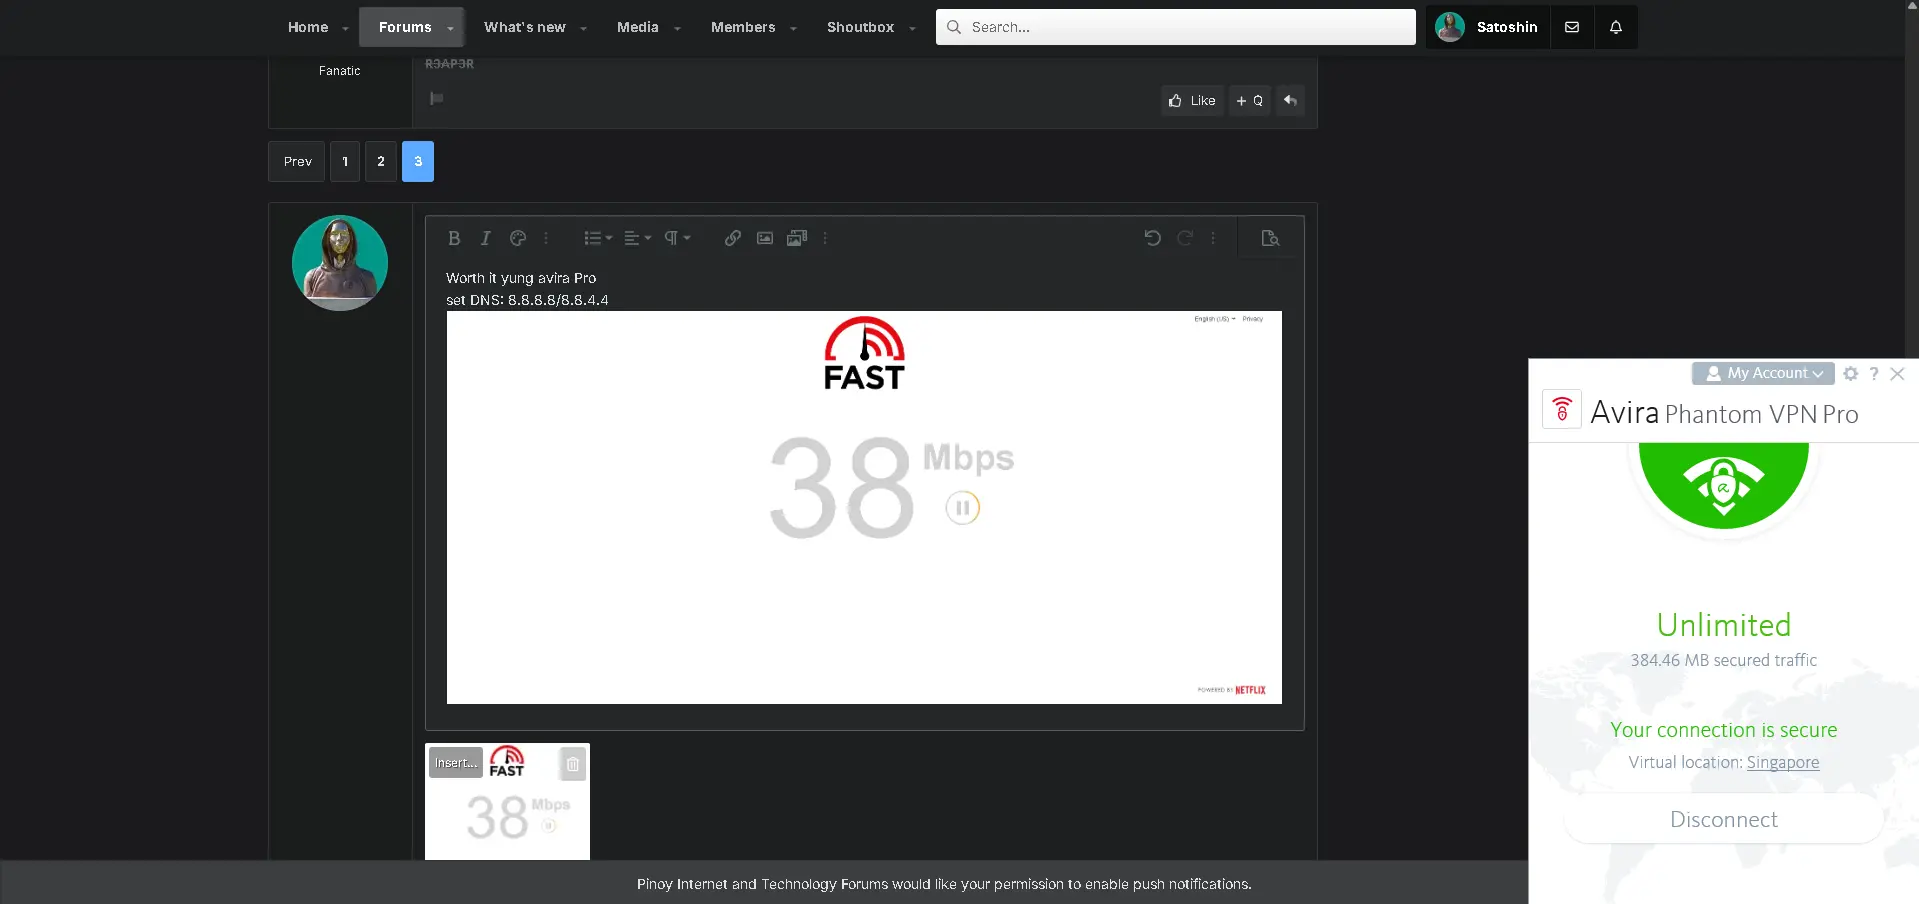The image size is (1919, 904).
Task: Change virtual location via Singapore link
Action: point(1783,762)
